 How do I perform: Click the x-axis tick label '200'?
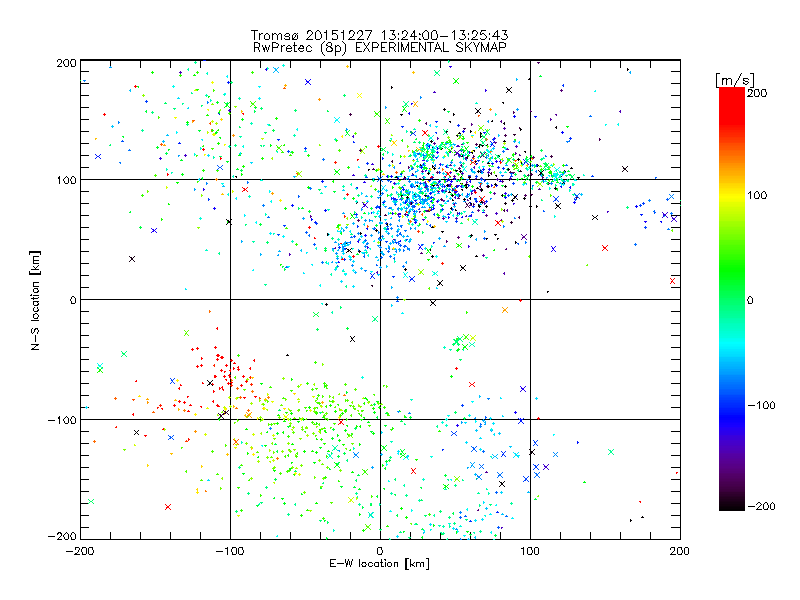click(680, 551)
